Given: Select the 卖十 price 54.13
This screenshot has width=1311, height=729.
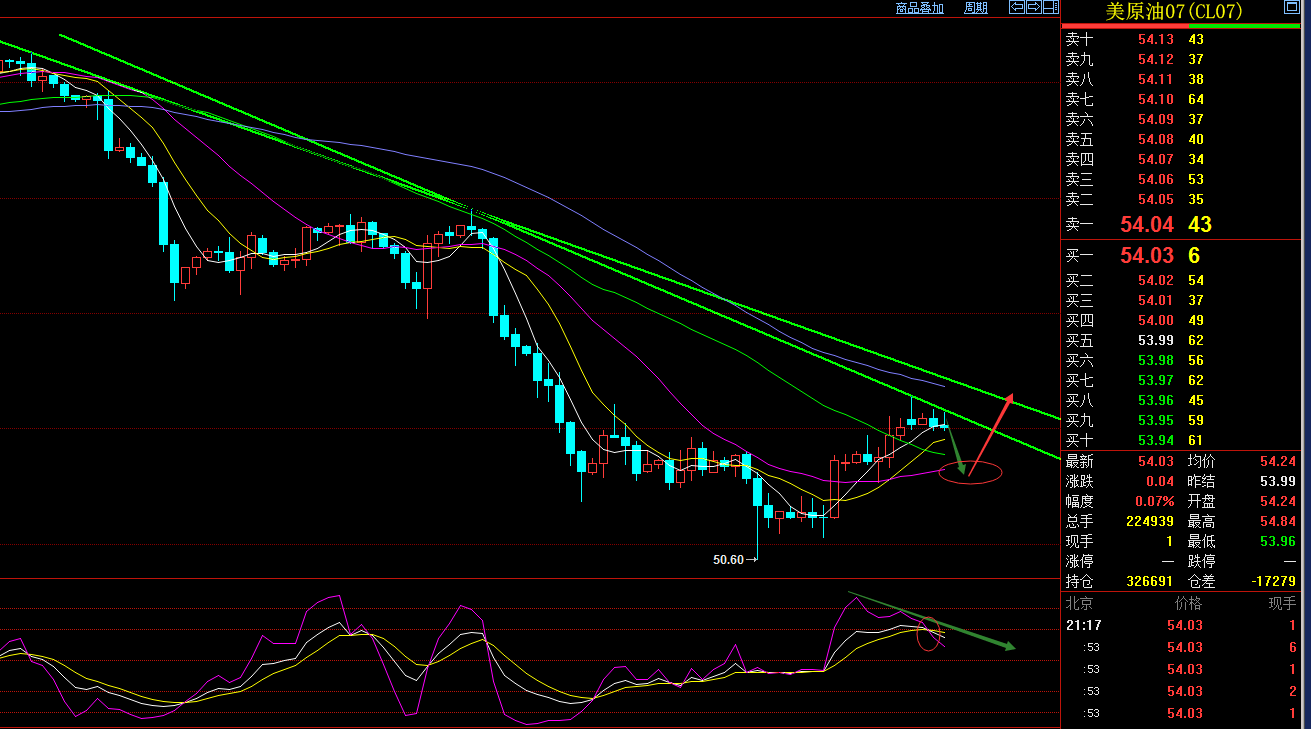Looking at the screenshot, I should [x=1156, y=39].
